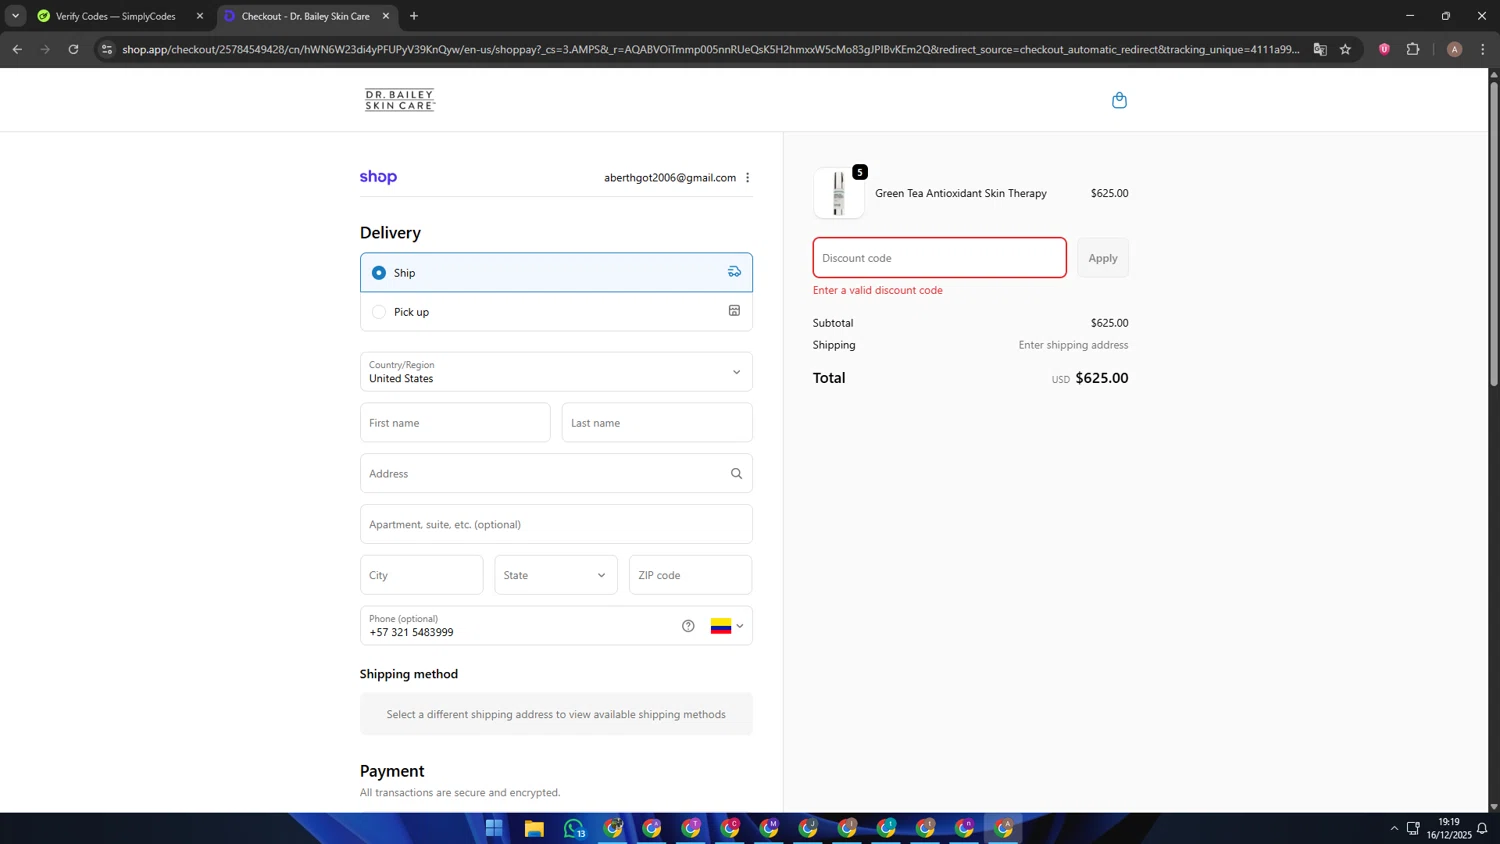This screenshot has height=844, width=1500.
Task: Click Apartment, suite, etc. field
Action: [x=556, y=524]
